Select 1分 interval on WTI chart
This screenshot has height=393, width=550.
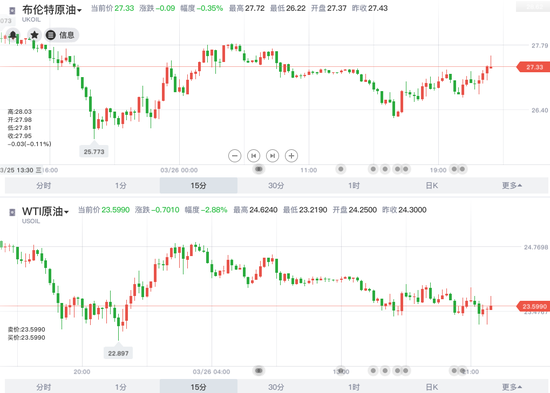point(121,387)
